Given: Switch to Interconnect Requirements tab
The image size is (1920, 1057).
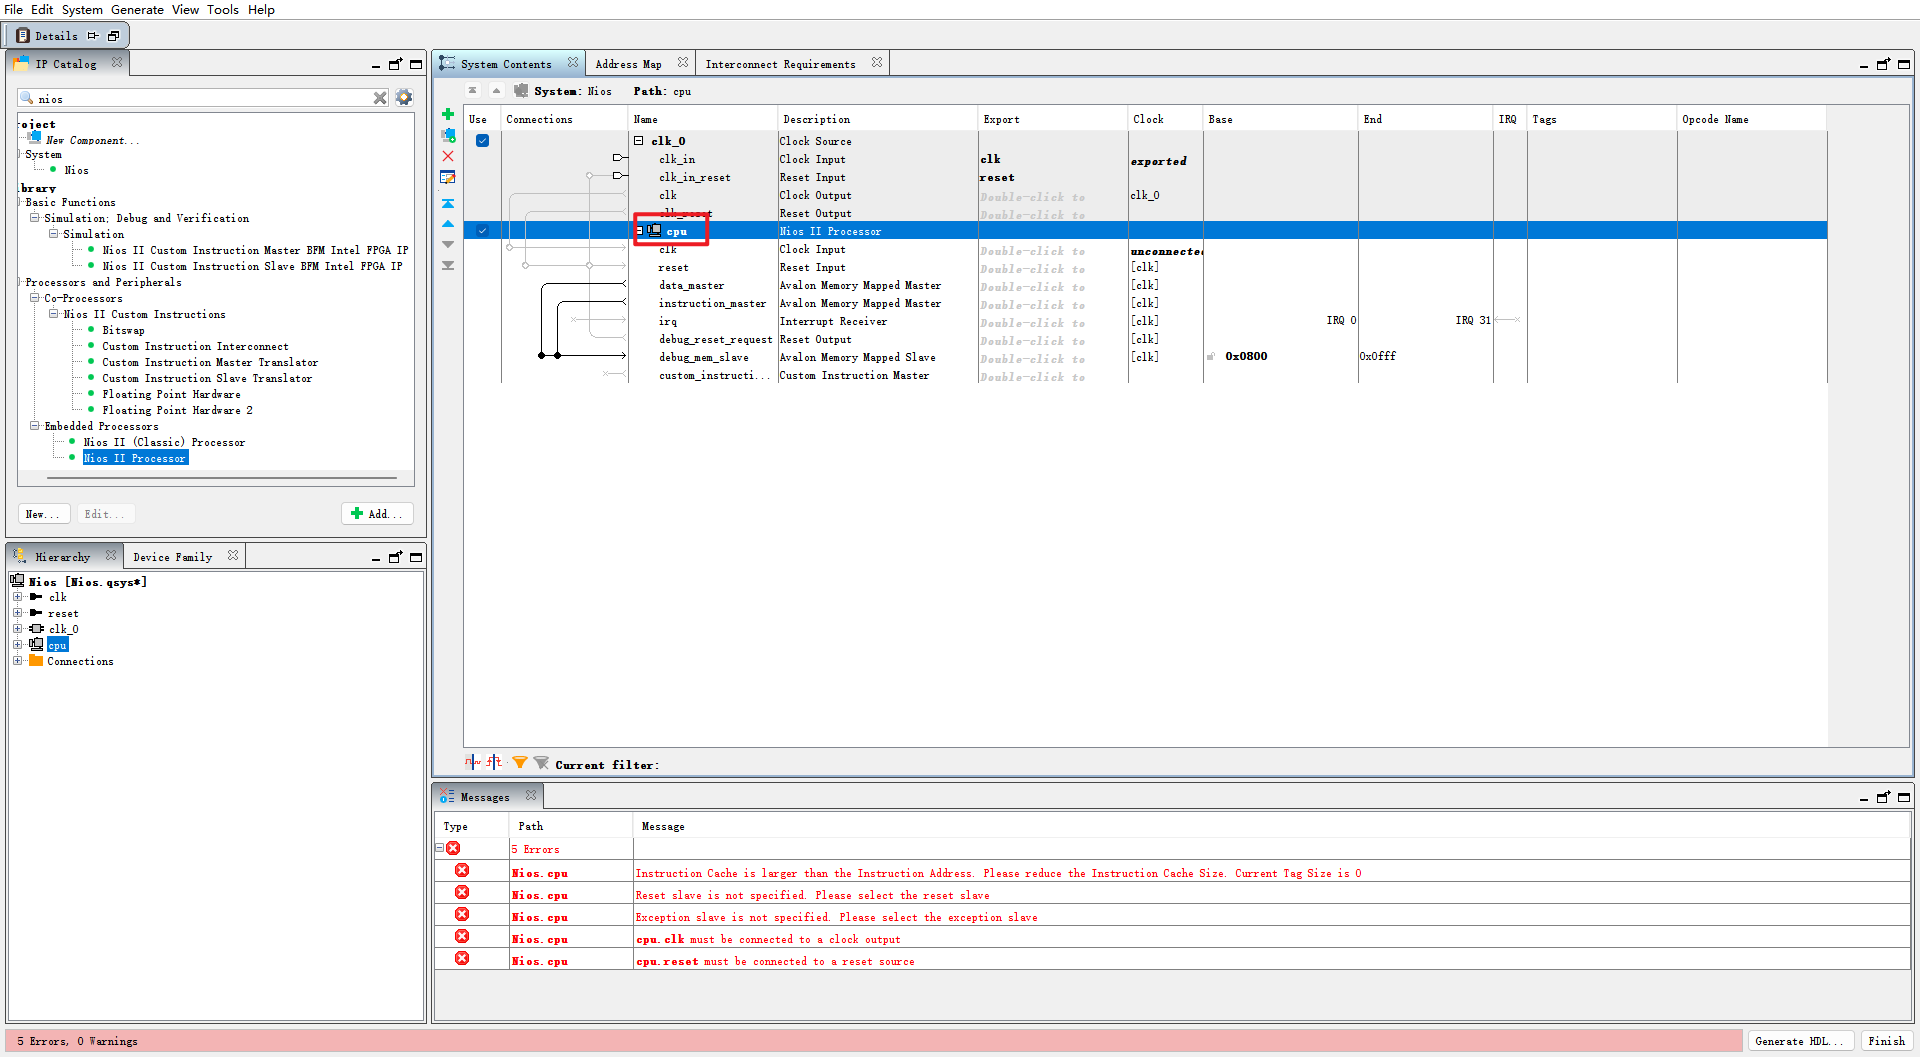Looking at the screenshot, I should click(780, 64).
